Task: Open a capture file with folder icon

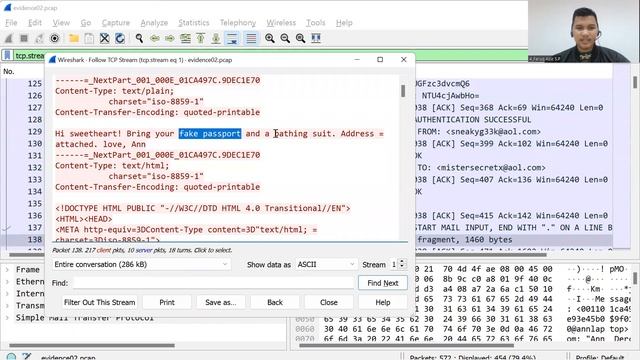Action: [x=74, y=38]
